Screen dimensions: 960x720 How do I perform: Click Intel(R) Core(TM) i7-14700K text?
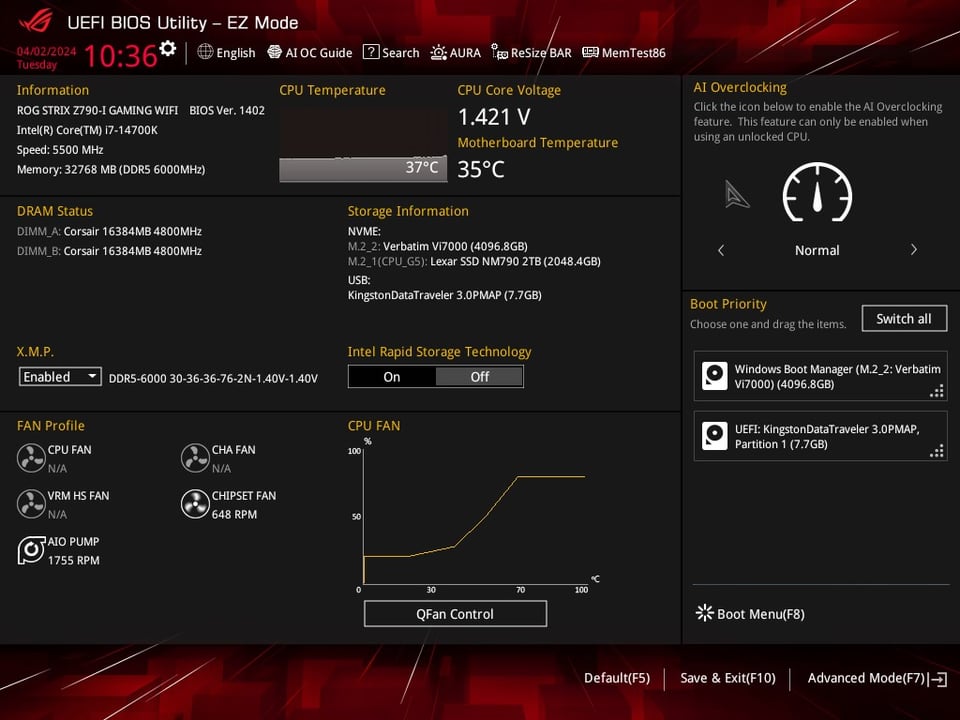87,130
